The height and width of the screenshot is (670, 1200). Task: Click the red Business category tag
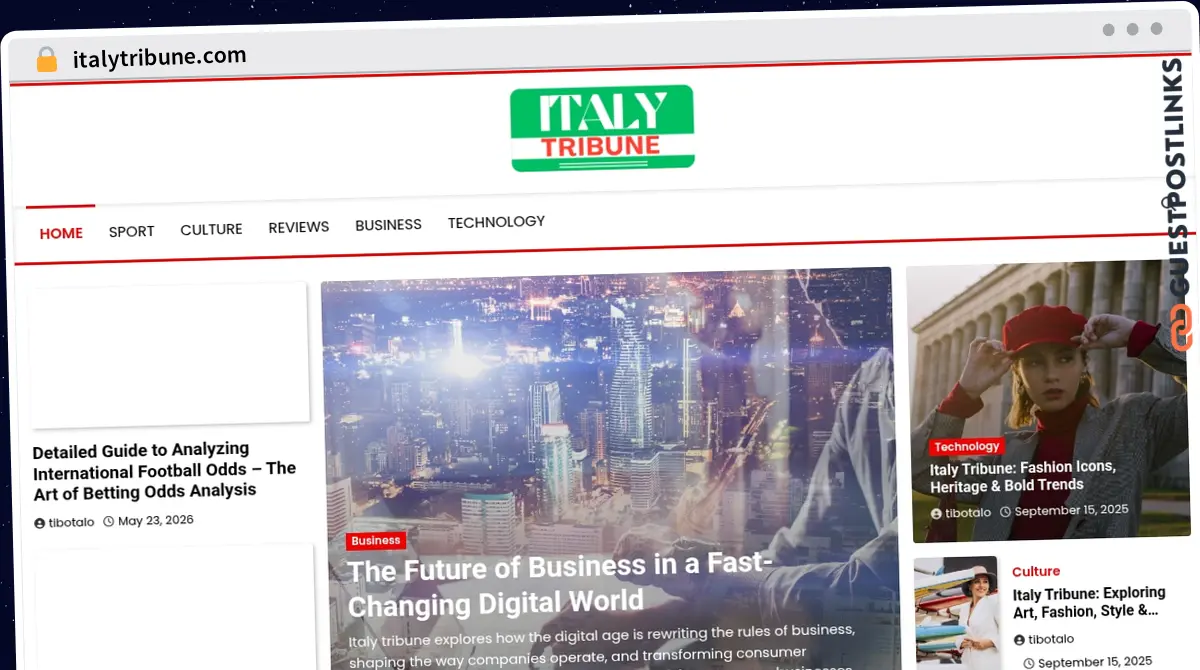coord(376,541)
